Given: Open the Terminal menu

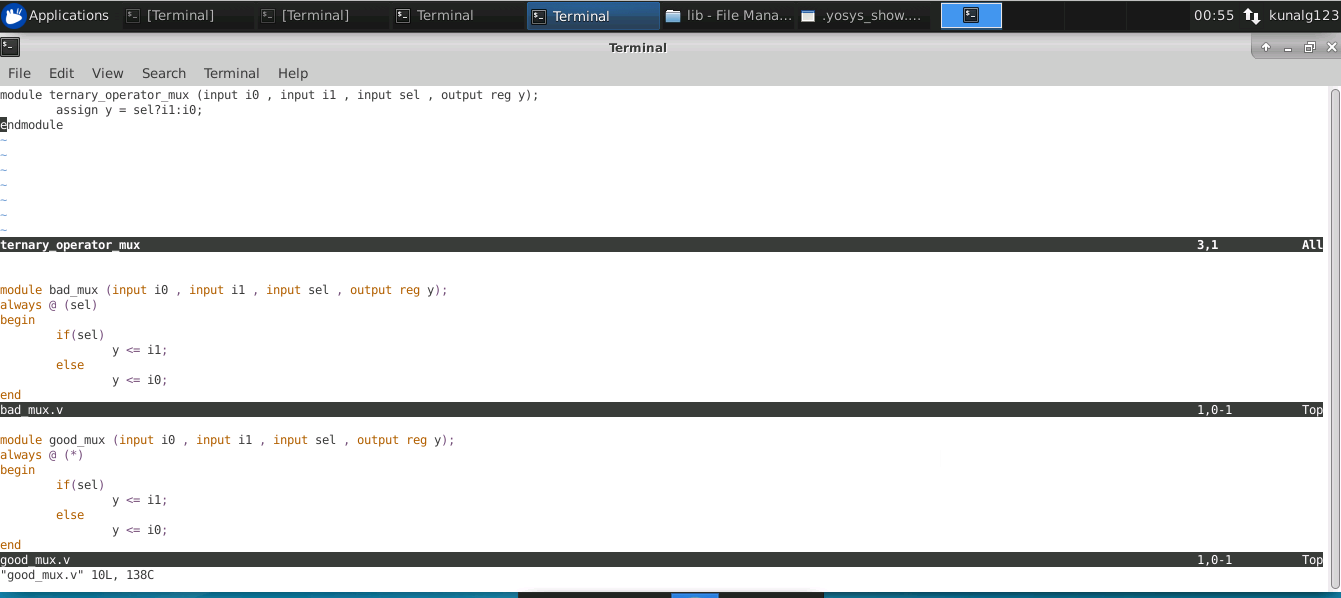Looking at the screenshot, I should pyautogui.click(x=231, y=72).
